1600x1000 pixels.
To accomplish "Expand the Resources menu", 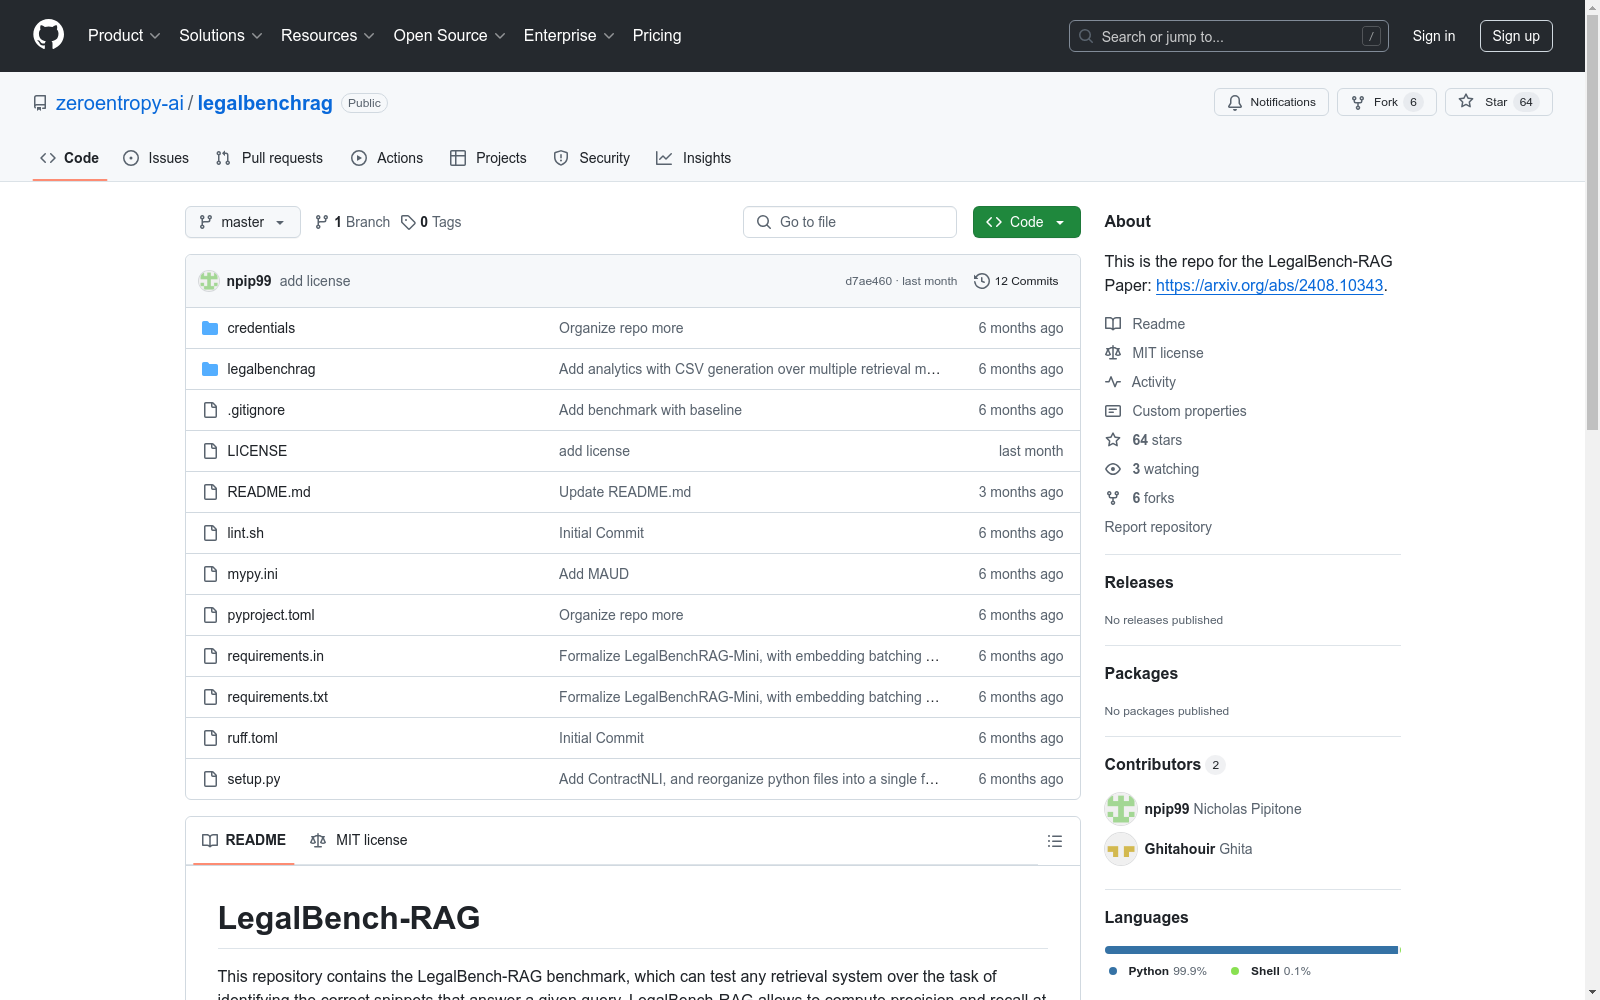I will (328, 35).
